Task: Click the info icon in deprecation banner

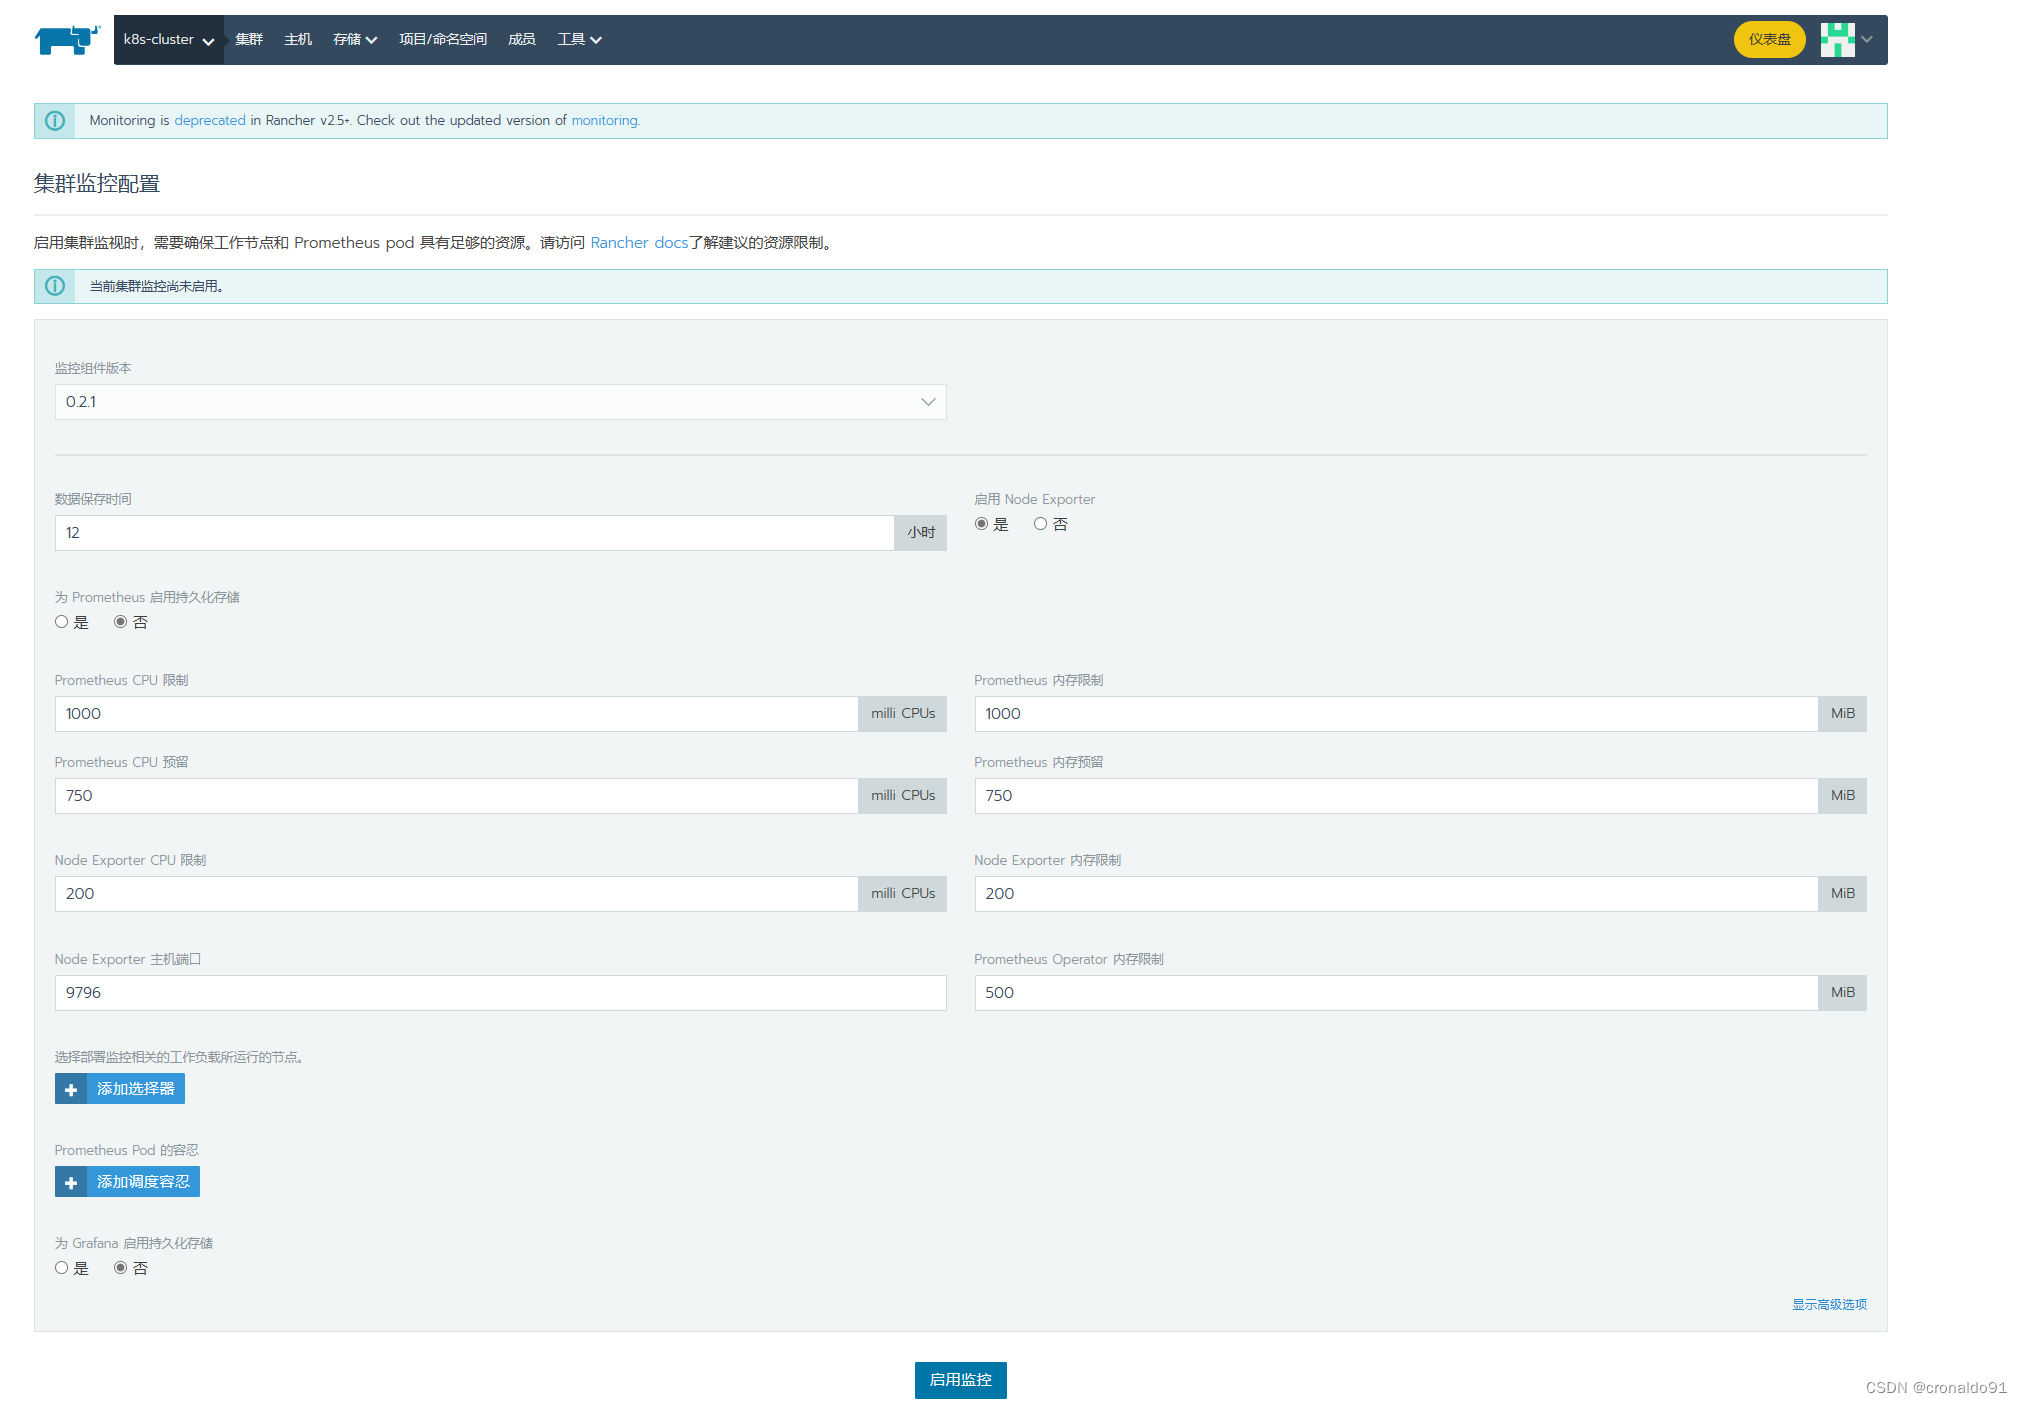Action: click(55, 121)
